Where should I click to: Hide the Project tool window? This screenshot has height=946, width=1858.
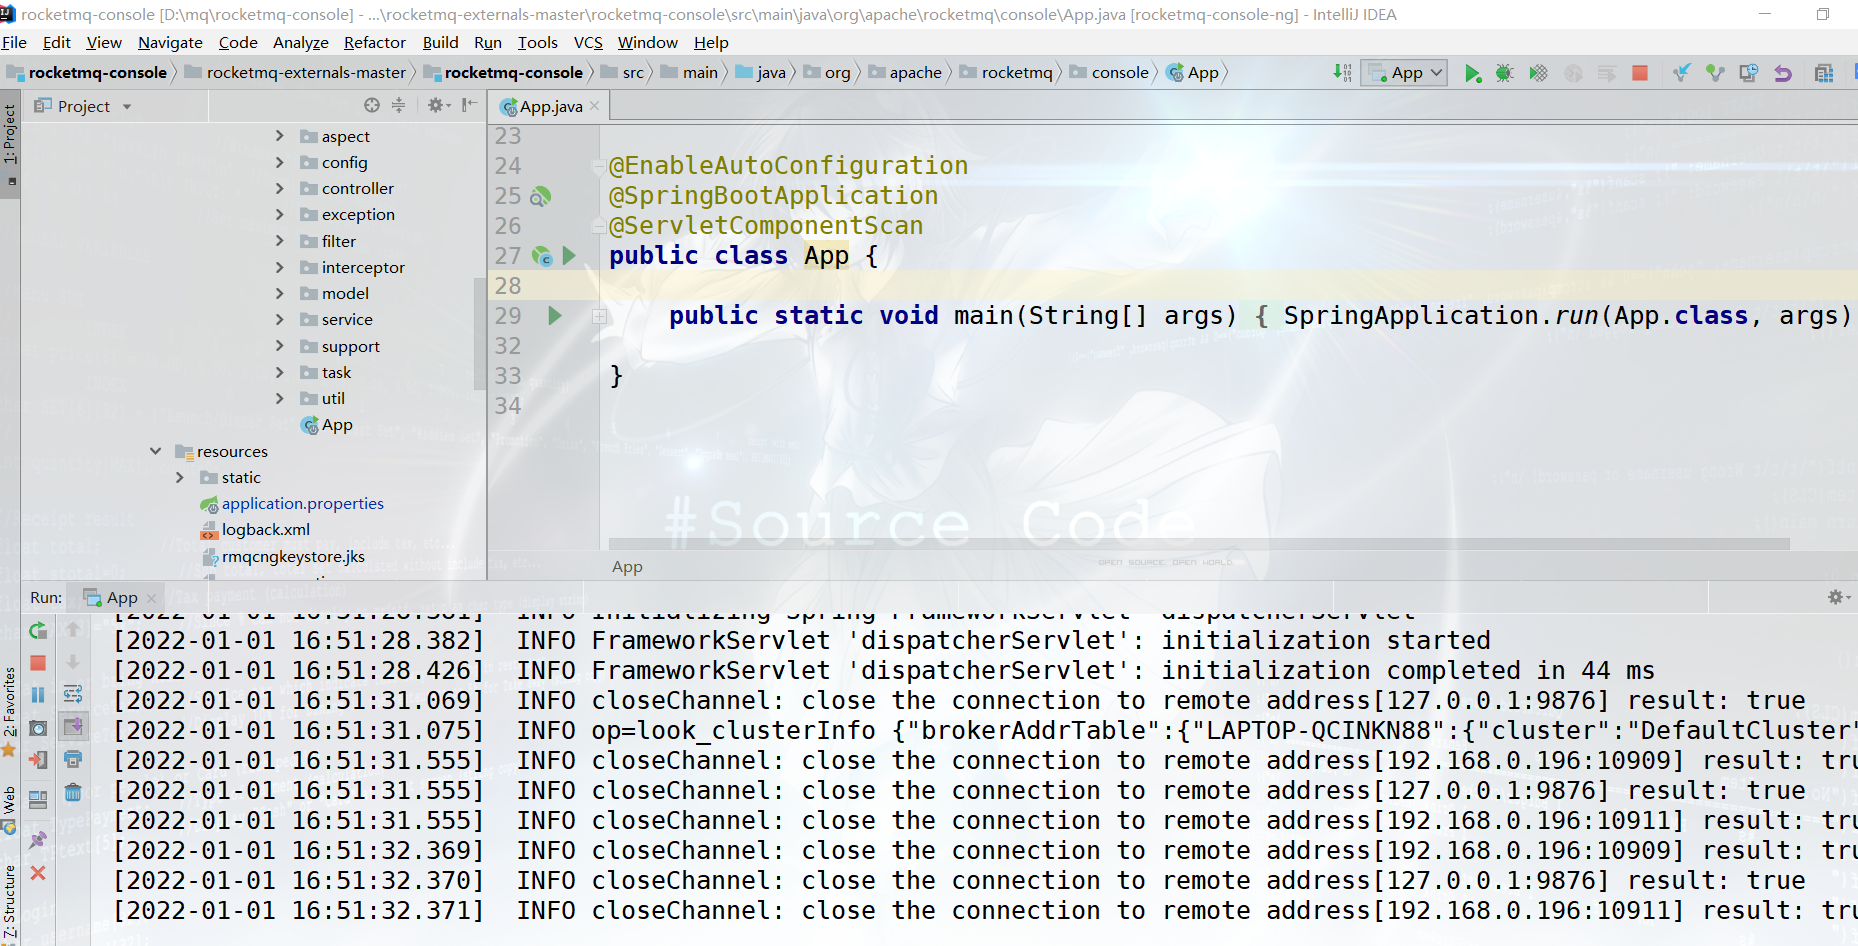click(x=469, y=105)
